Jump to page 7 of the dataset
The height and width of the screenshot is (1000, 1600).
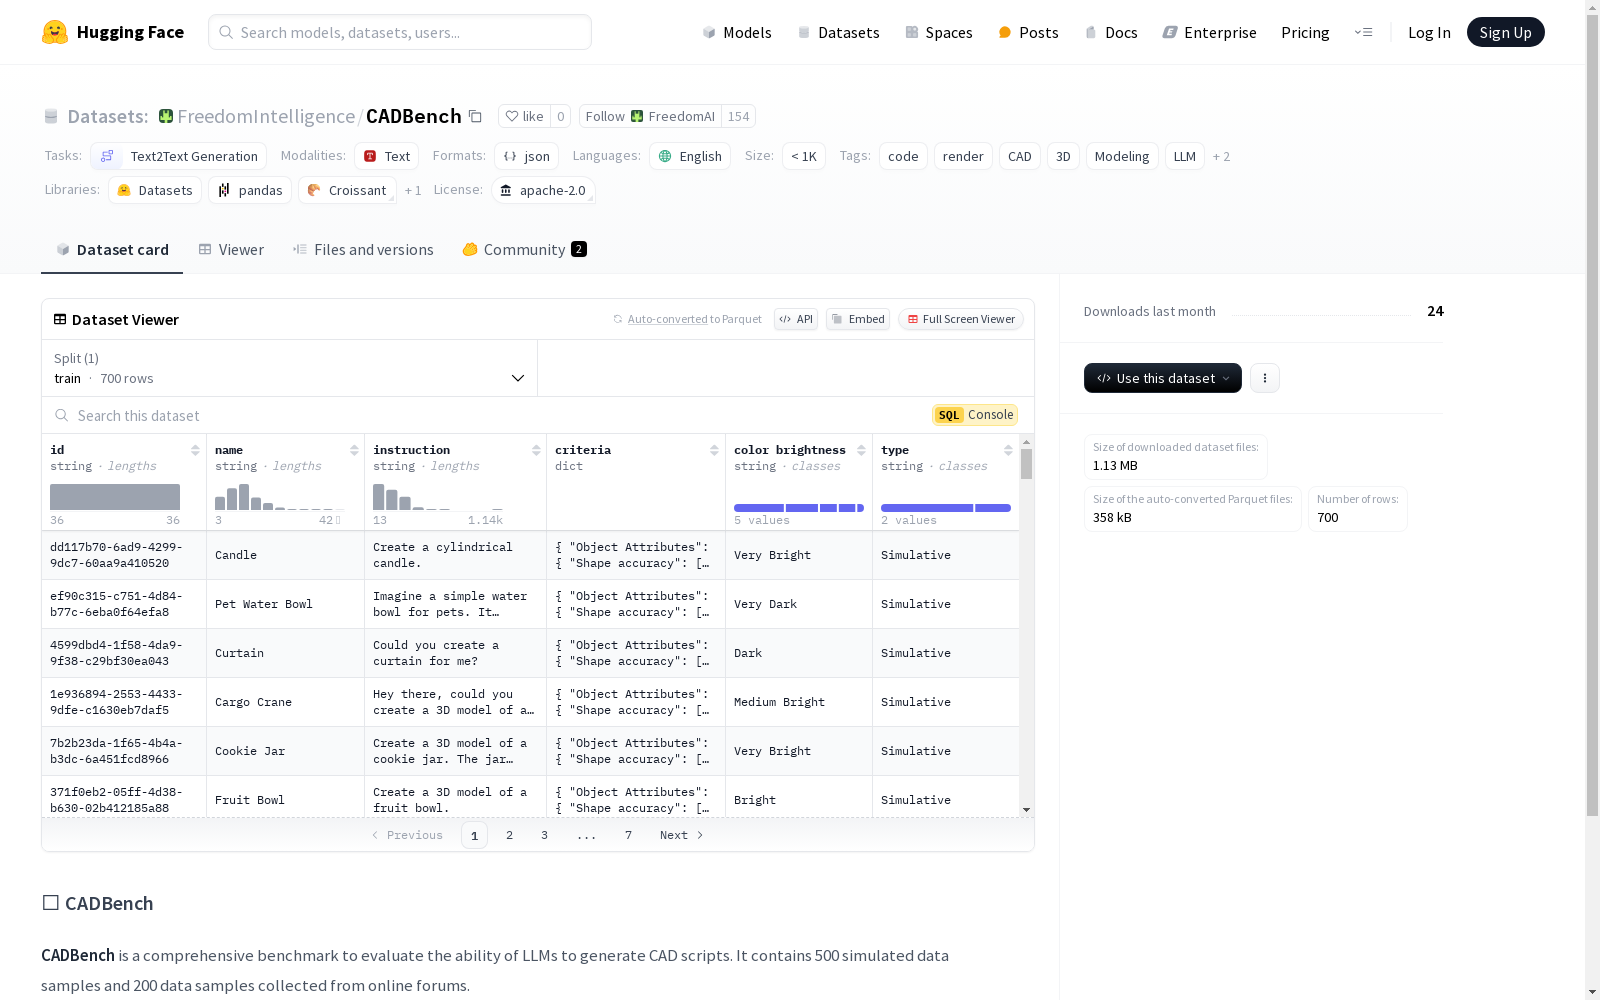628,835
